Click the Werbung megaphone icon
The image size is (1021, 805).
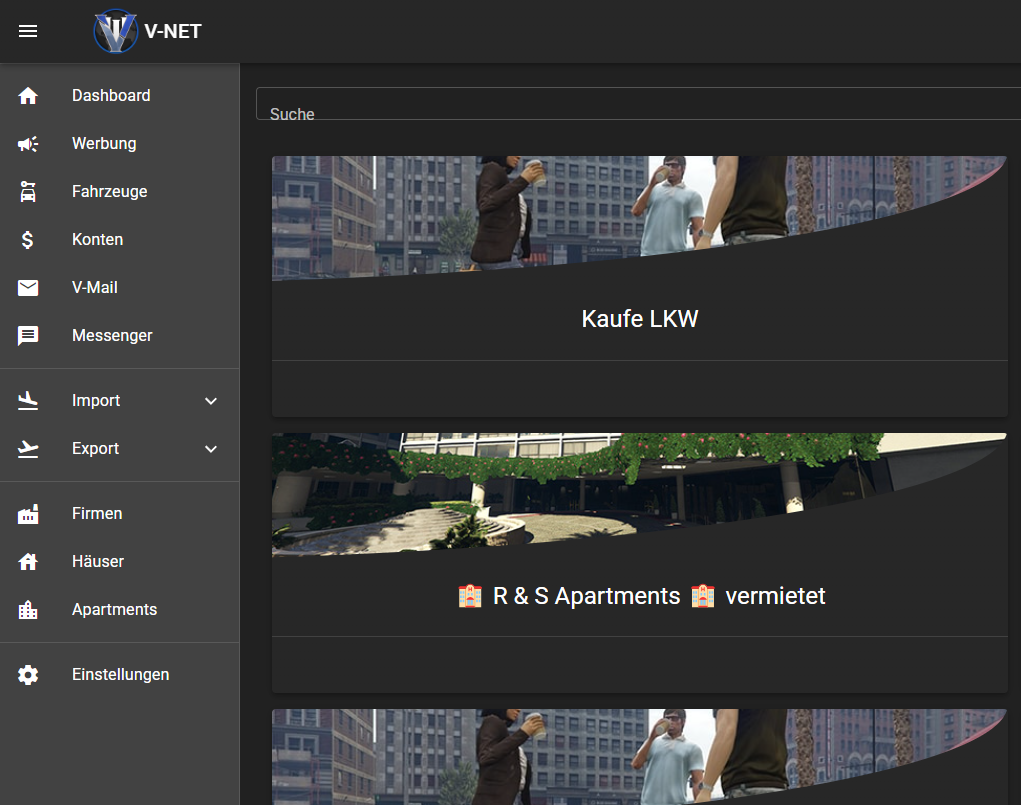[28, 144]
